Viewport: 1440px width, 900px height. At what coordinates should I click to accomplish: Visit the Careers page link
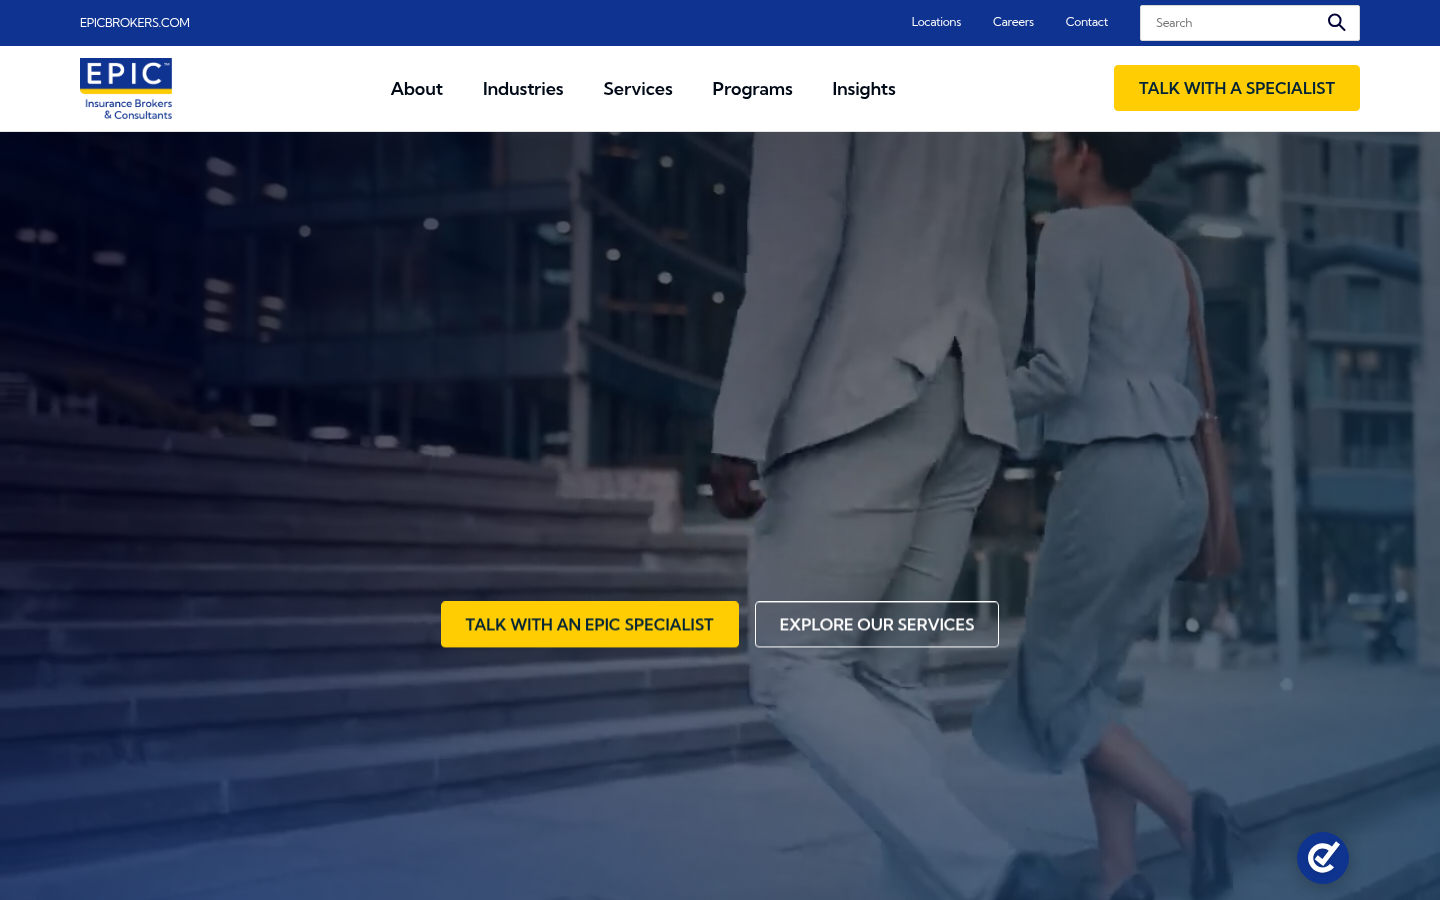(x=1013, y=22)
